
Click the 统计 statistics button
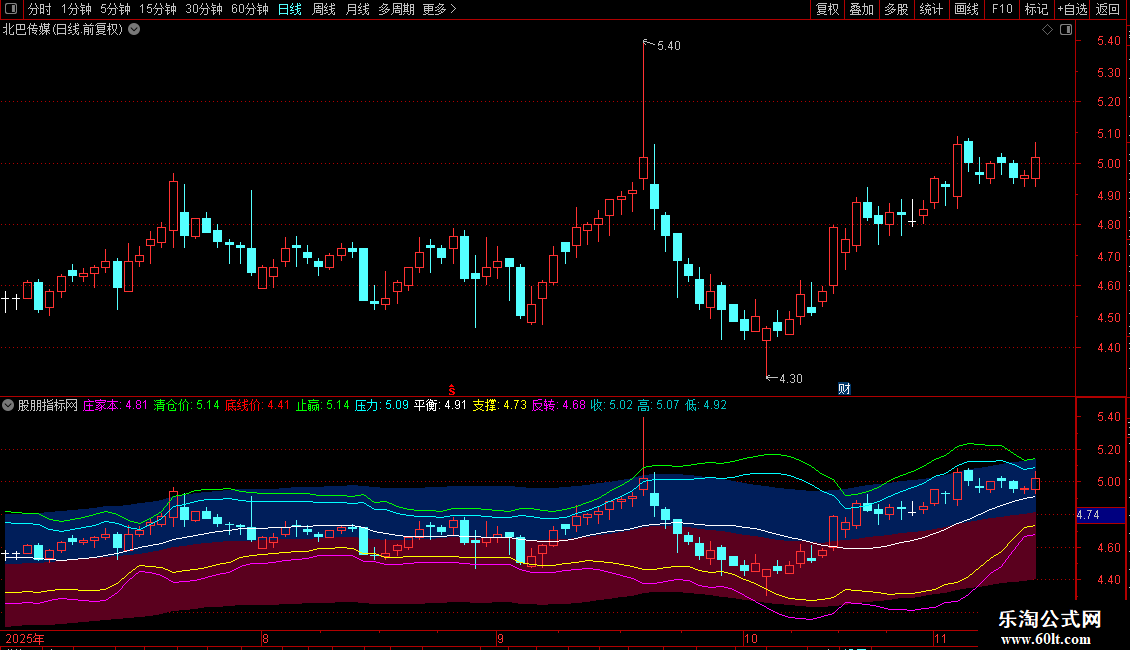click(x=931, y=10)
